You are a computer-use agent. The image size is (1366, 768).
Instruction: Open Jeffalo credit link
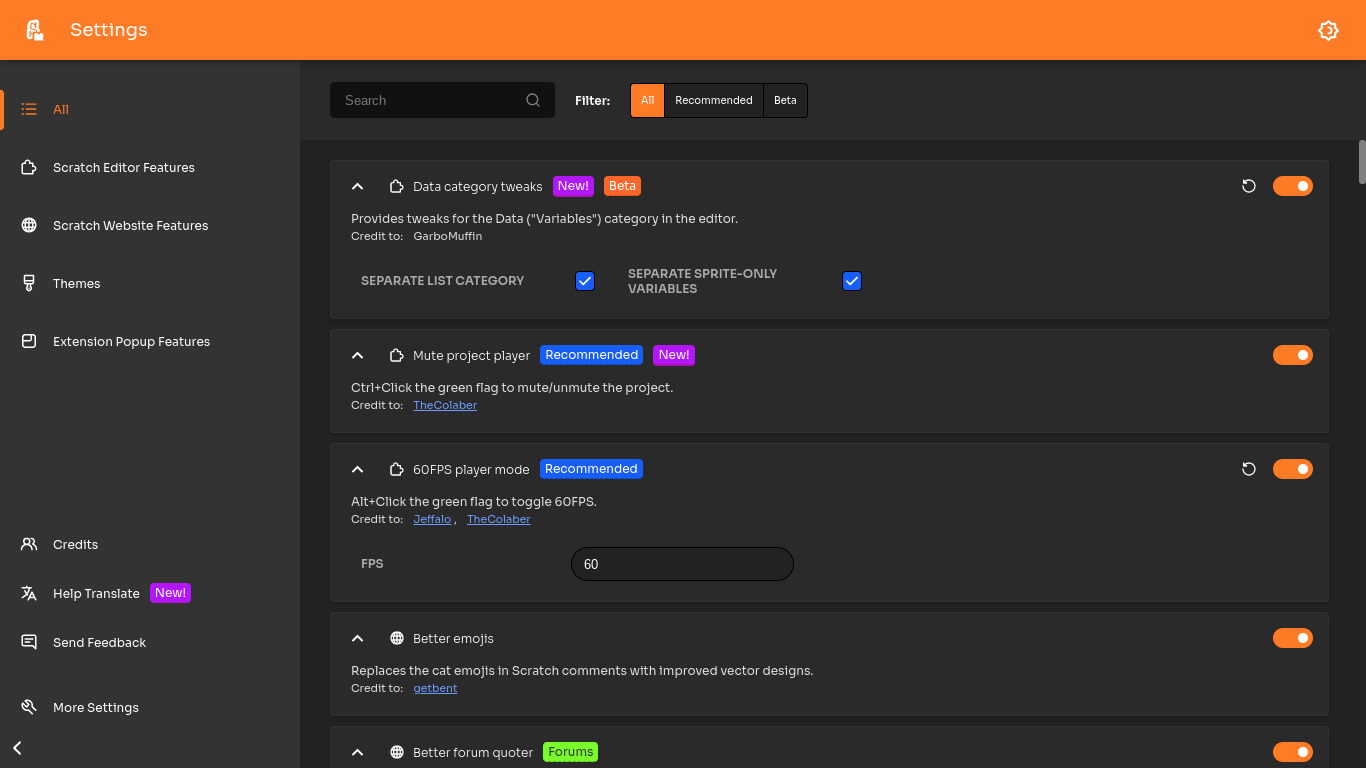pos(432,519)
